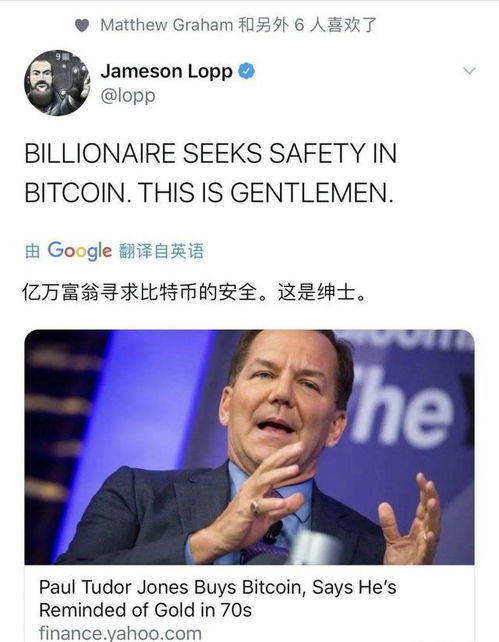Click the 由 character before Google

tap(32, 251)
